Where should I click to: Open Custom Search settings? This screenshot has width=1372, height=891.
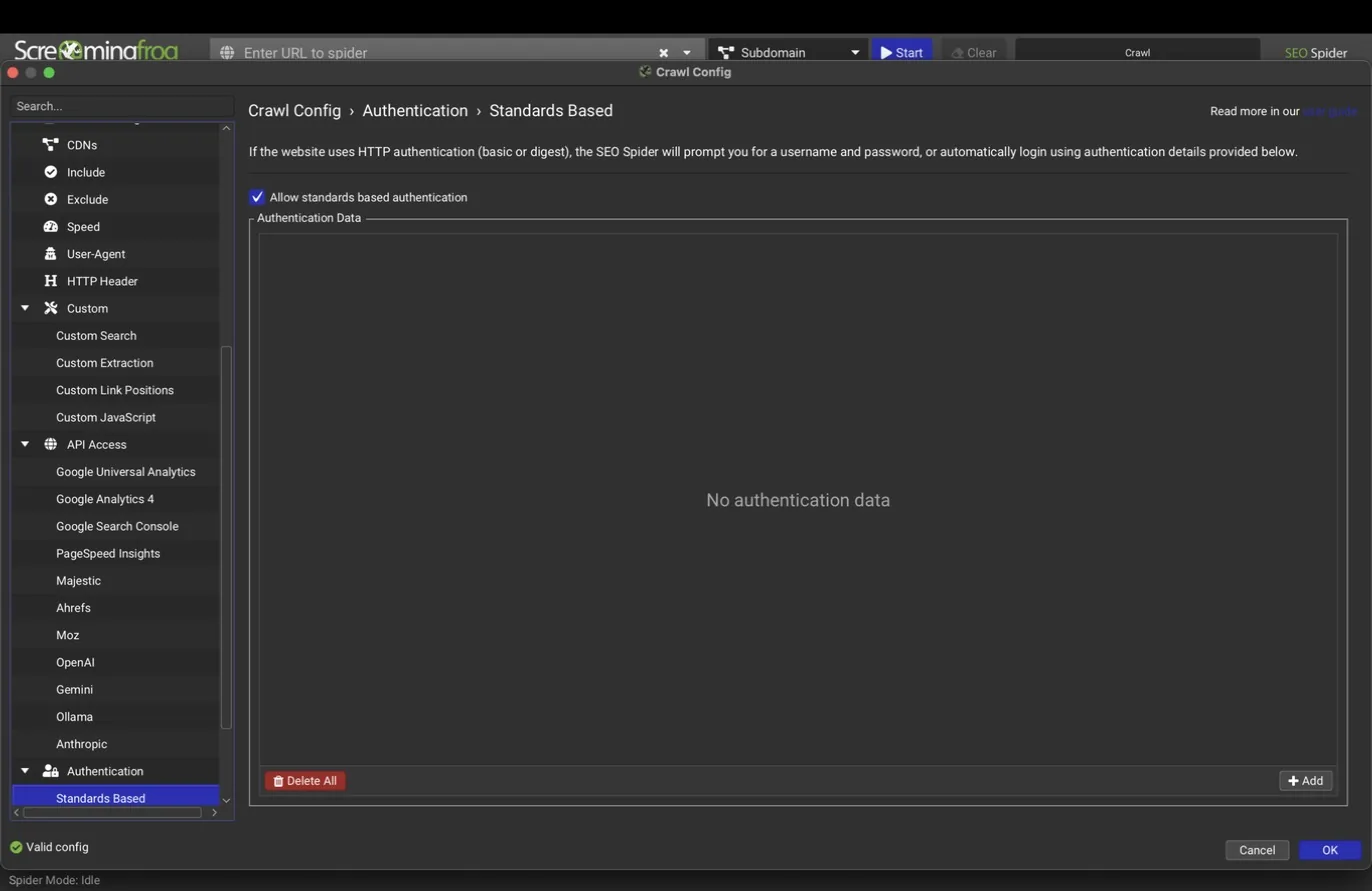click(x=96, y=336)
